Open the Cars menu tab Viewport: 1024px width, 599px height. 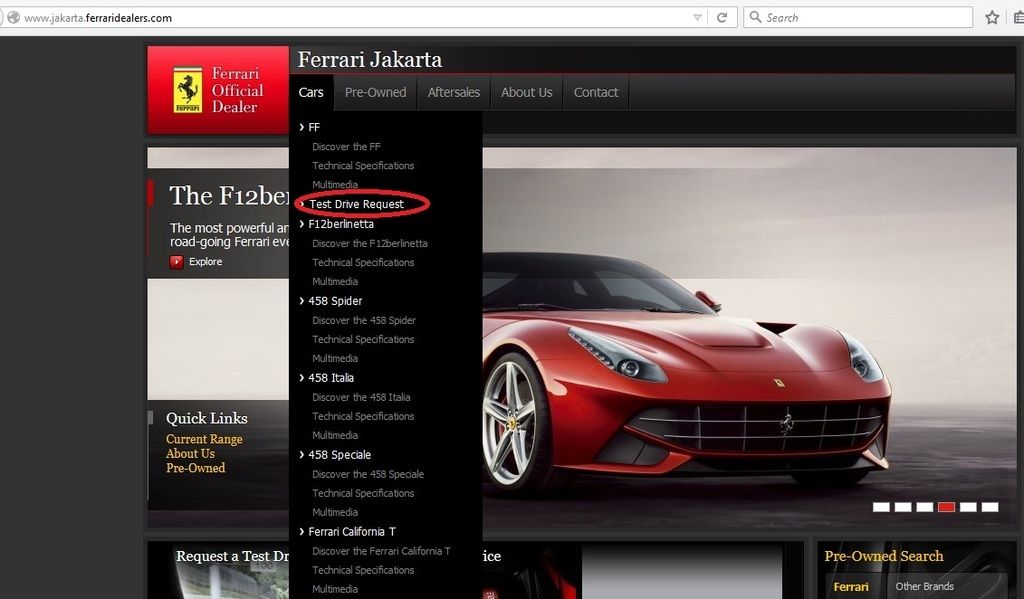click(x=311, y=92)
